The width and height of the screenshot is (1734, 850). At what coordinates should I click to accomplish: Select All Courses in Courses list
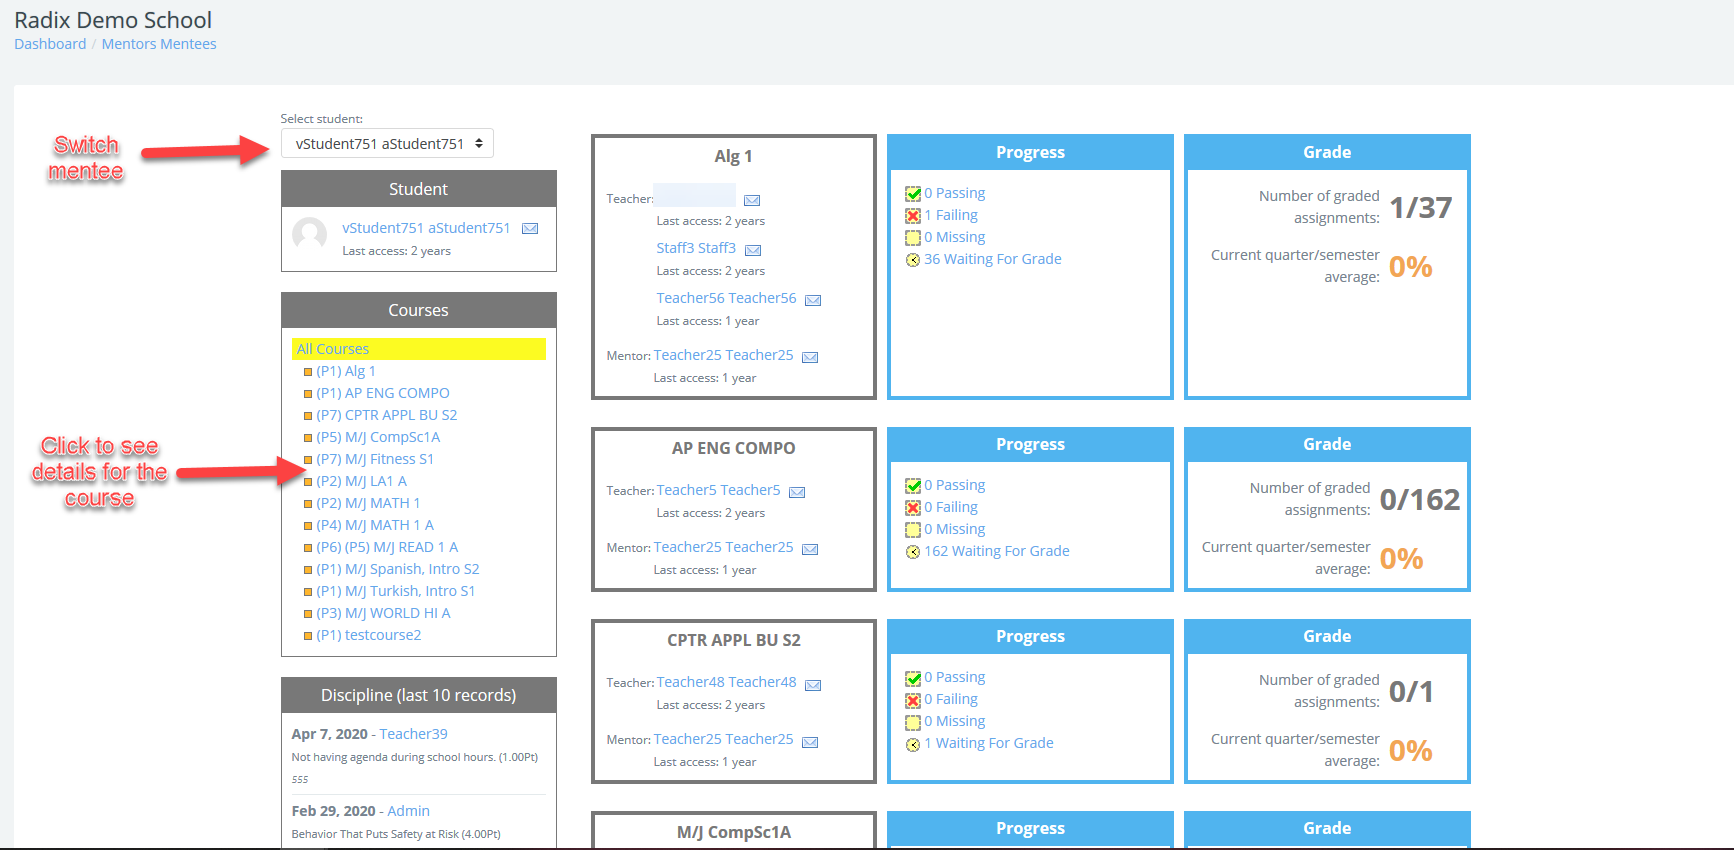[333, 349]
